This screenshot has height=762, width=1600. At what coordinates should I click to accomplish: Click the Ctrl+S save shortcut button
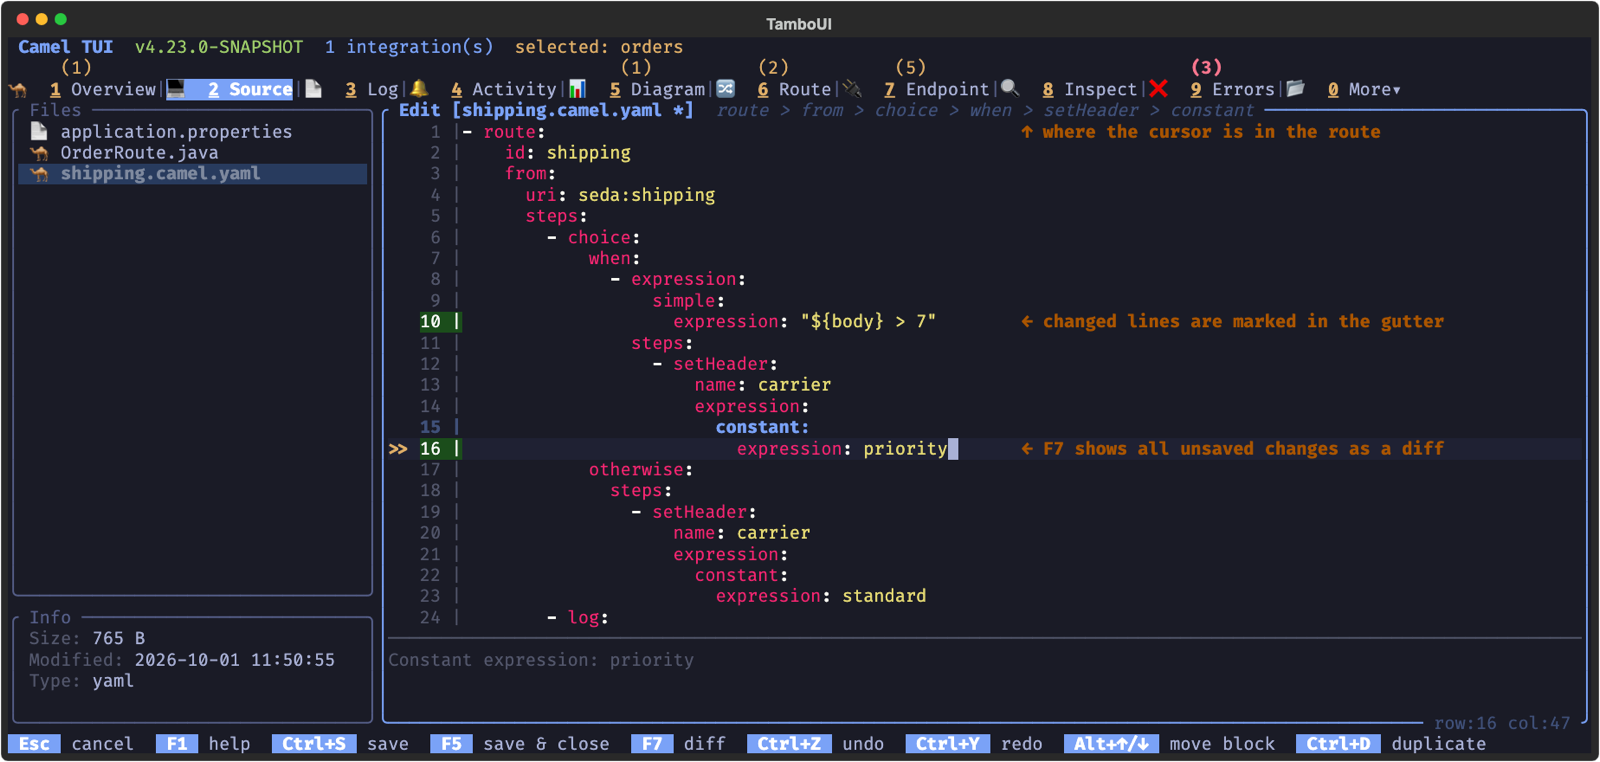pos(314,744)
